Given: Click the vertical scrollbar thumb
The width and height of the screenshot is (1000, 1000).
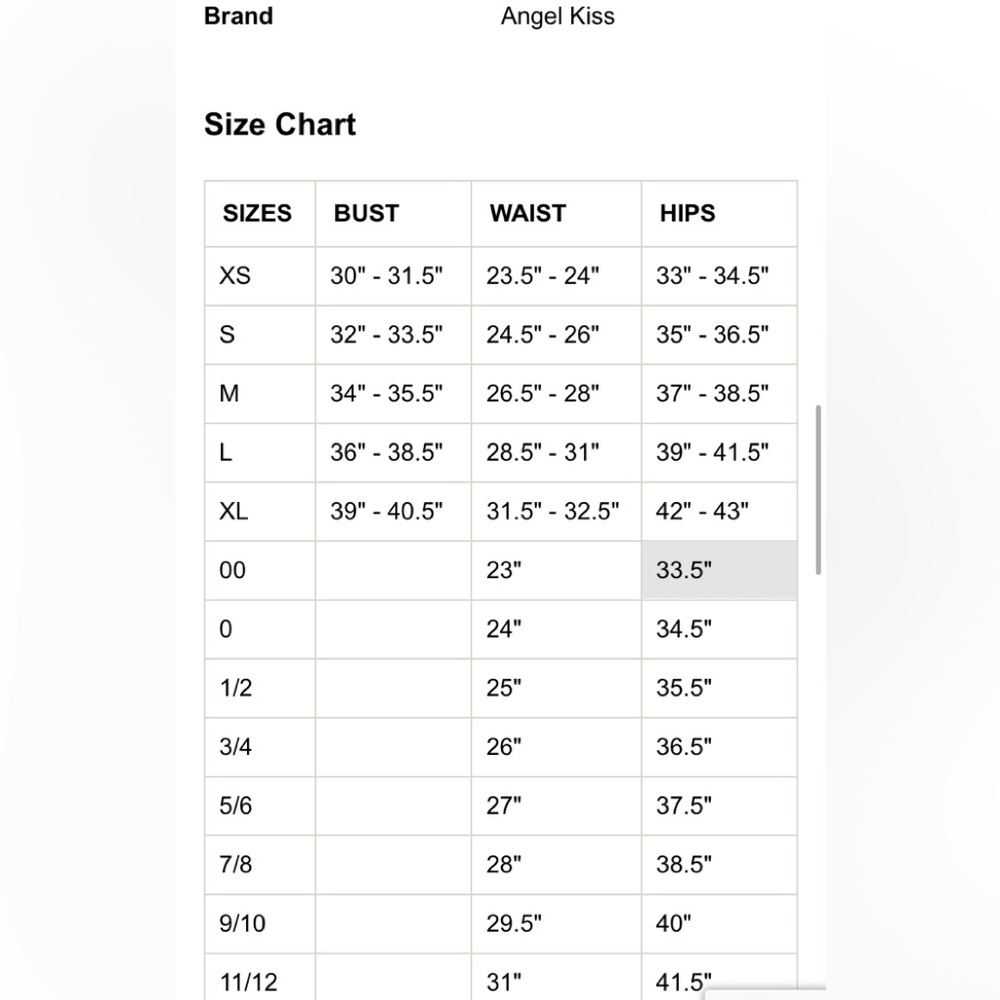Looking at the screenshot, I should point(818,490).
